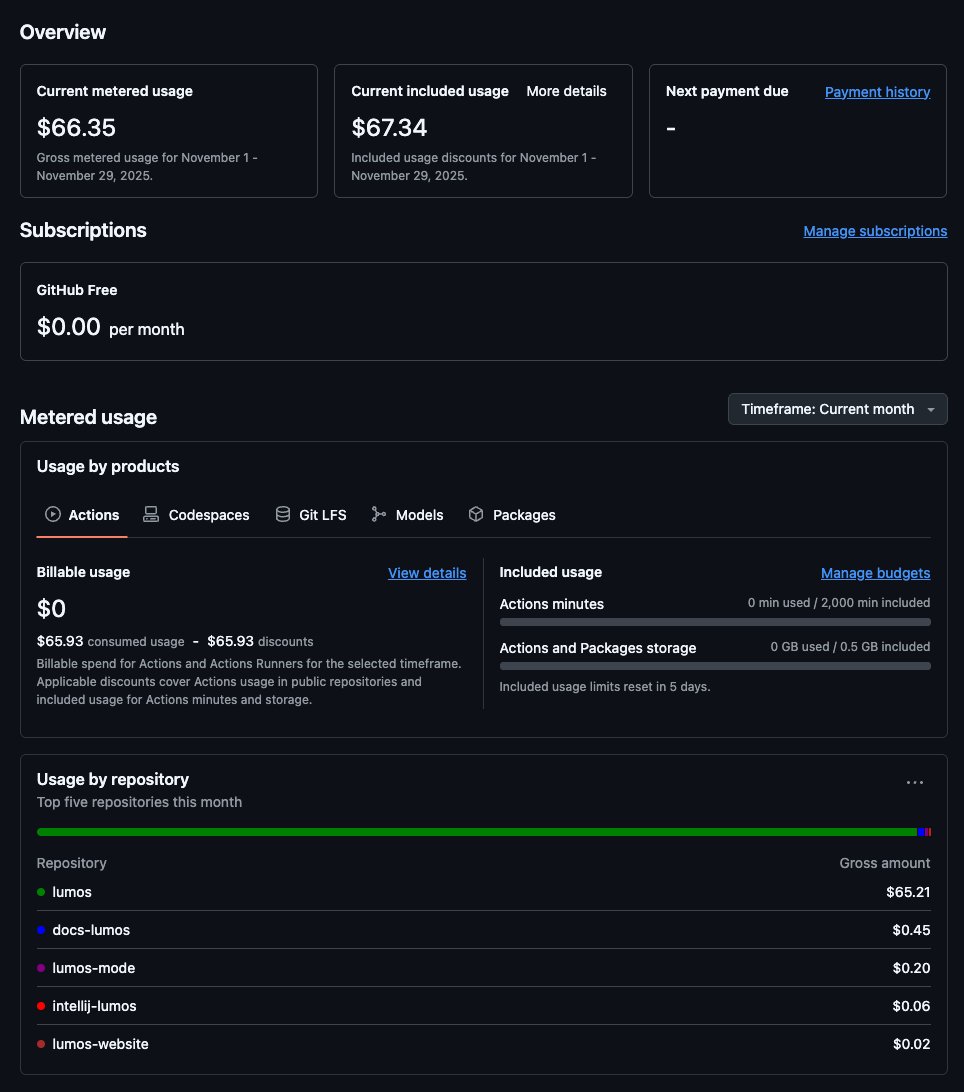Click the $0 billable usage amount
This screenshot has width=964, height=1092.
51,609
